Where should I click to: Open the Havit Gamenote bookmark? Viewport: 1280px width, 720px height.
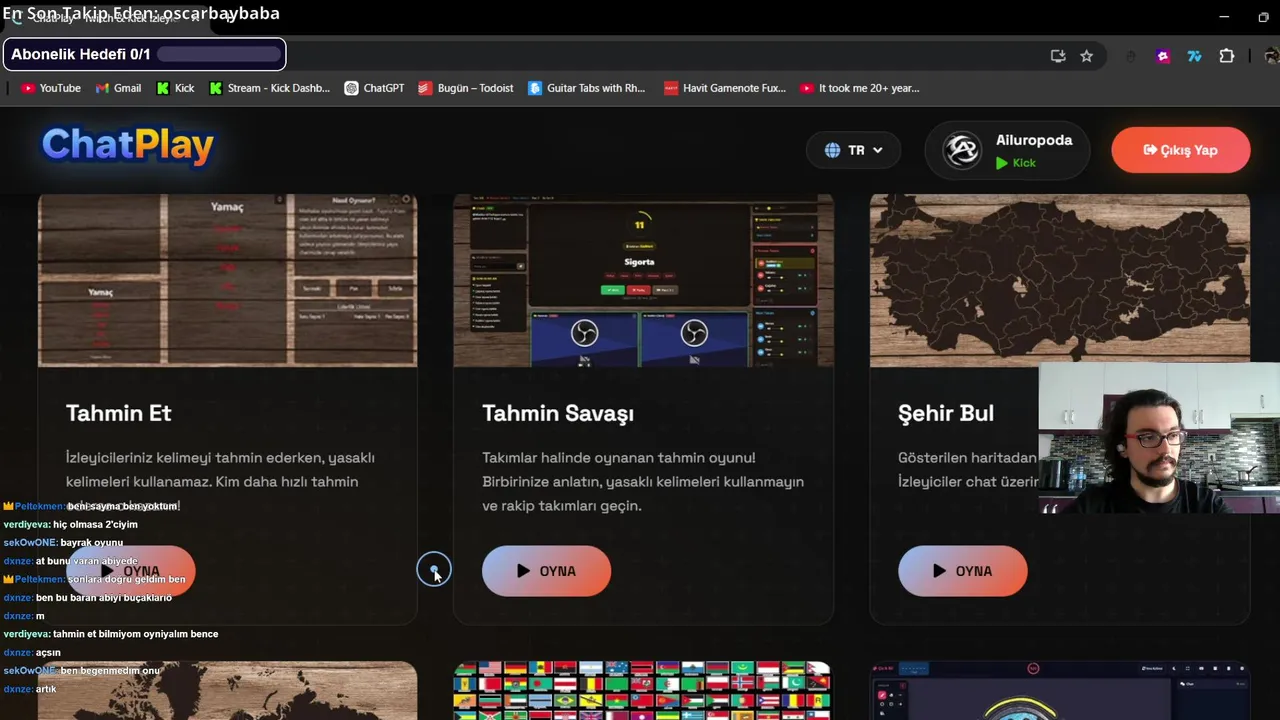click(x=725, y=88)
